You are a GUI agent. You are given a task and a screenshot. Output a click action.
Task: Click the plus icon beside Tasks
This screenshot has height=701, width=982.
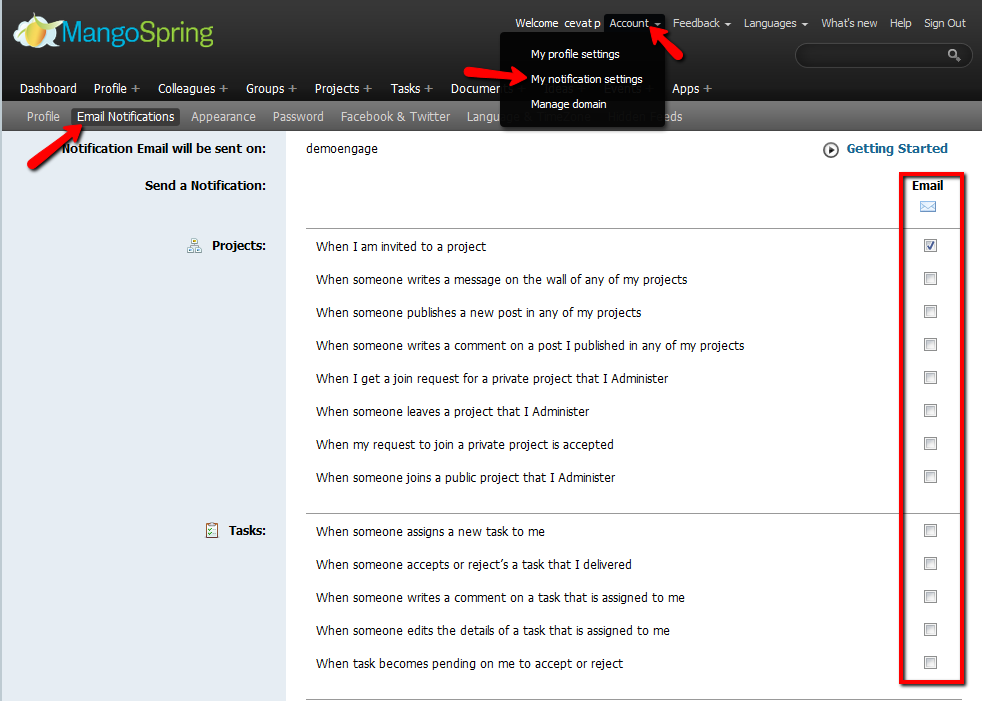(x=428, y=88)
